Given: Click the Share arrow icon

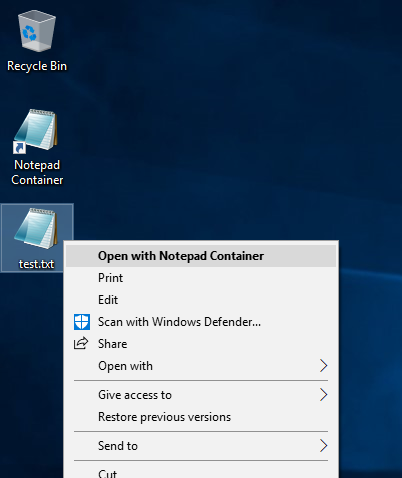Looking at the screenshot, I should coord(81,343).
